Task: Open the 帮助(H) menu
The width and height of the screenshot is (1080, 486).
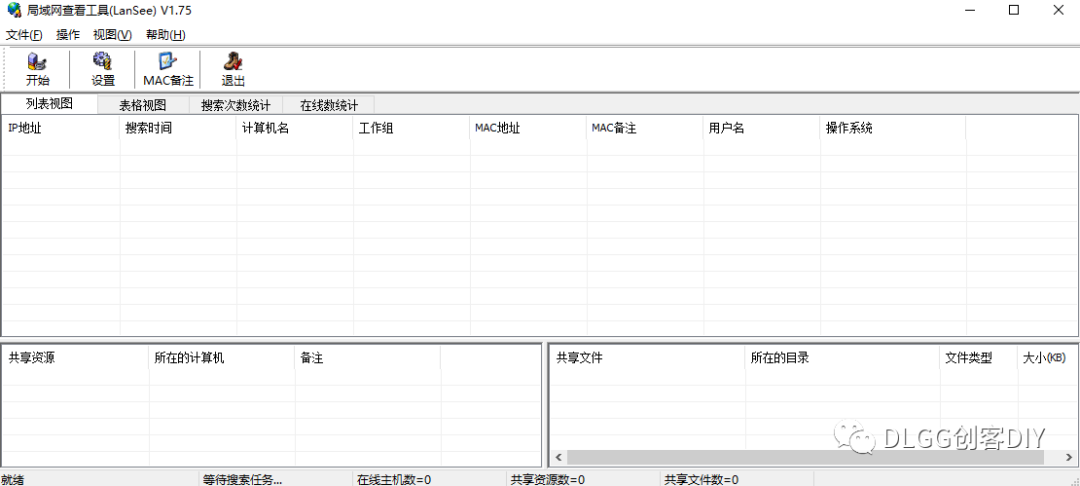Action: tap(165, 35)
